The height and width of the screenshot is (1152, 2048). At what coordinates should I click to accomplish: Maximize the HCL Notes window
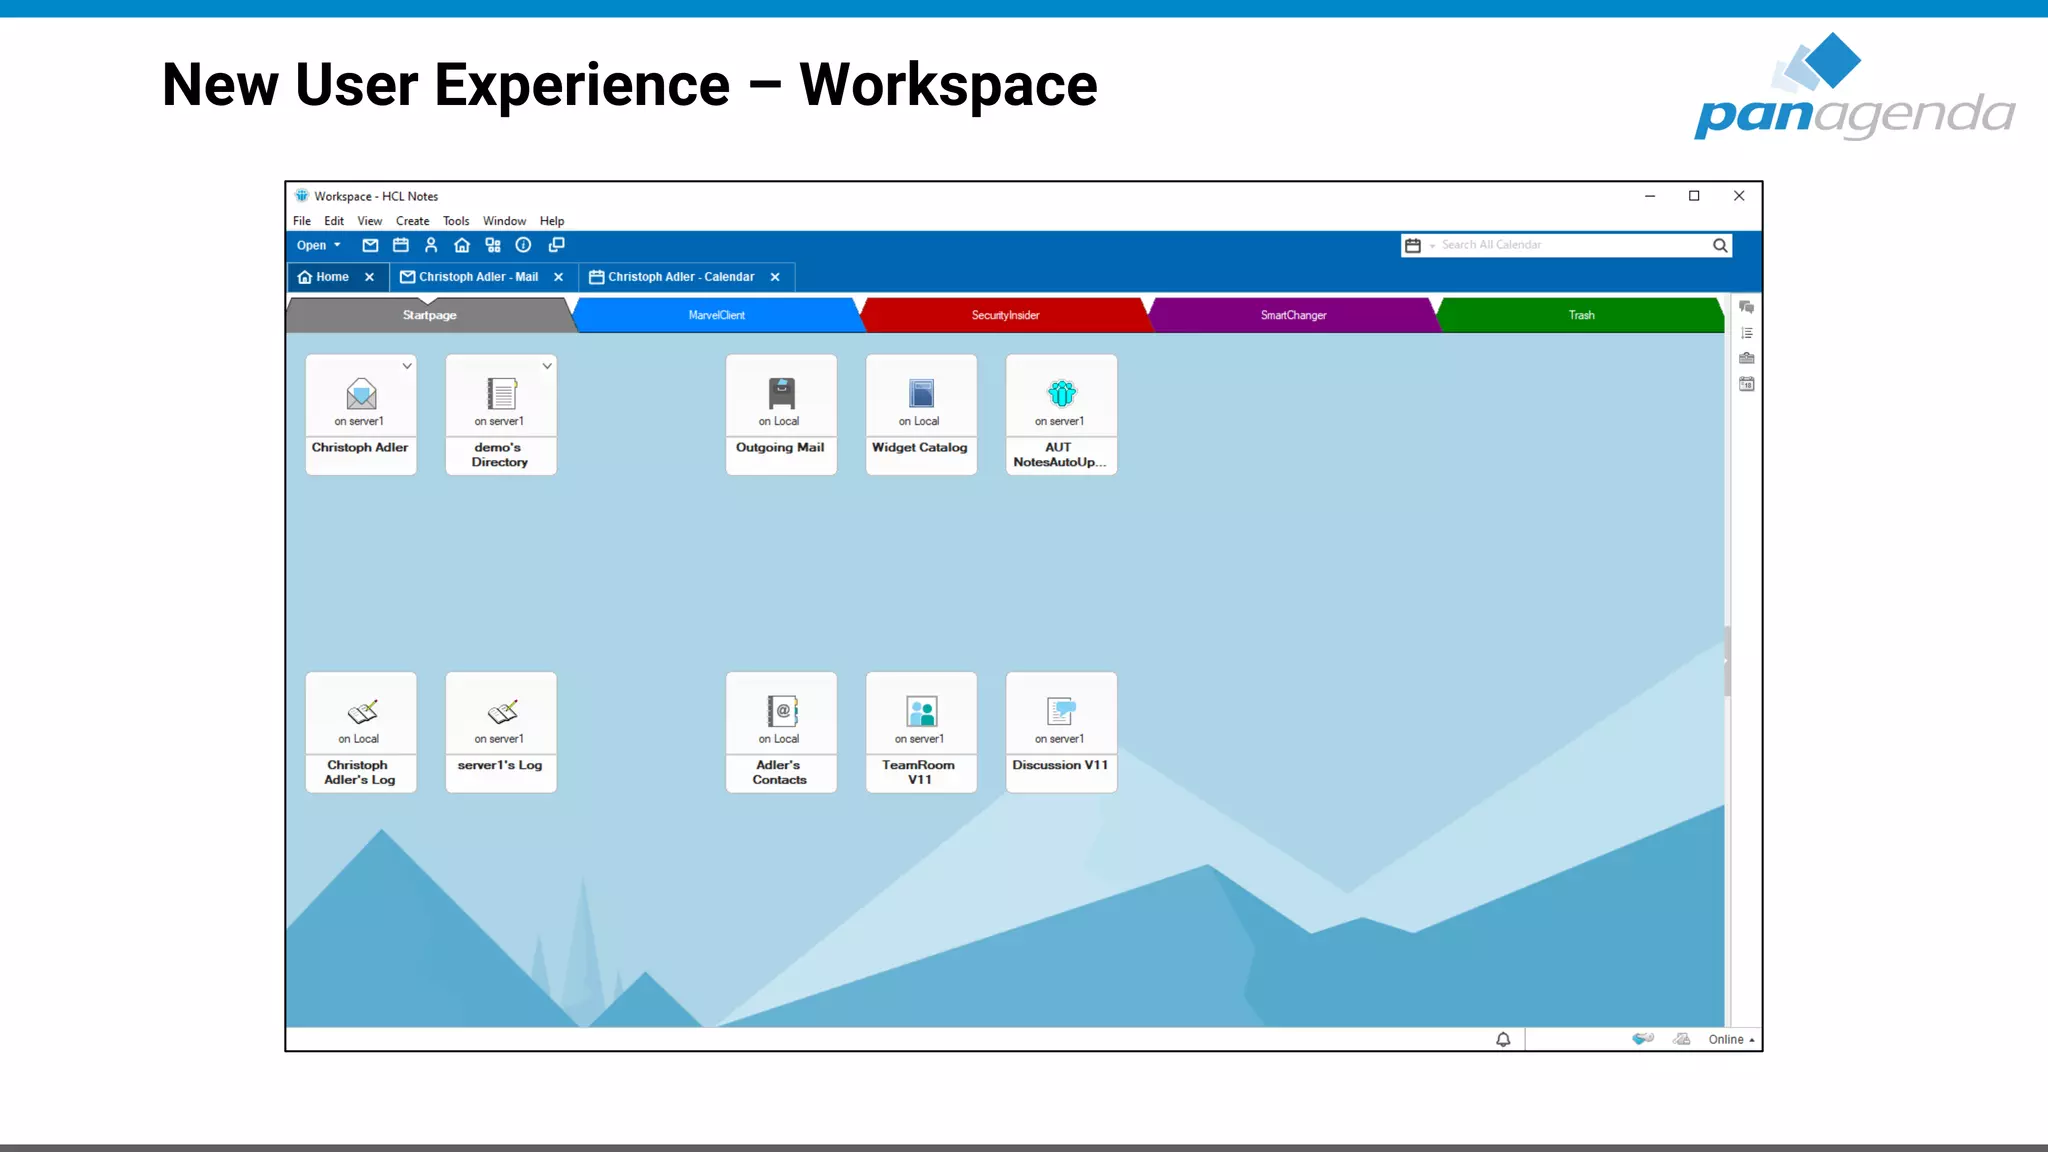click(1694, 196)
